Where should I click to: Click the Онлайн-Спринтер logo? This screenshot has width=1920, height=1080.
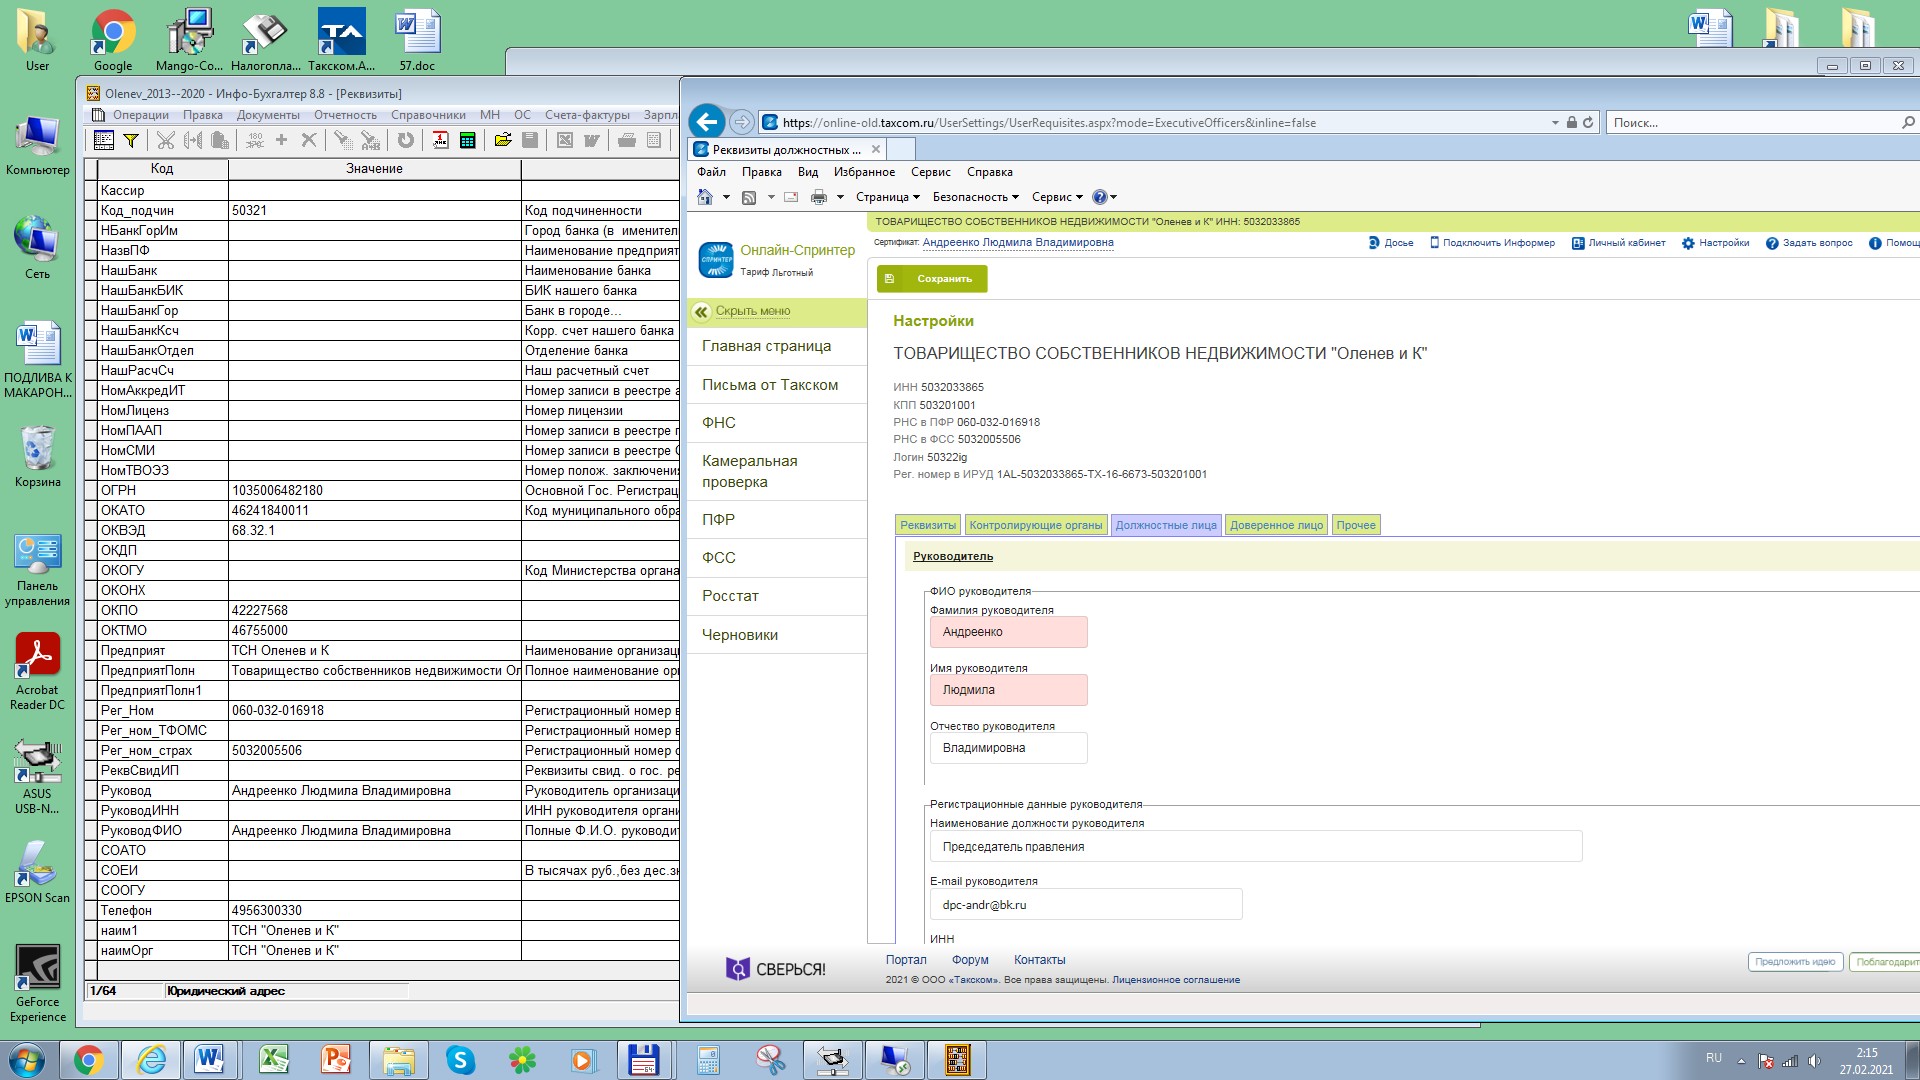(716, 259)
